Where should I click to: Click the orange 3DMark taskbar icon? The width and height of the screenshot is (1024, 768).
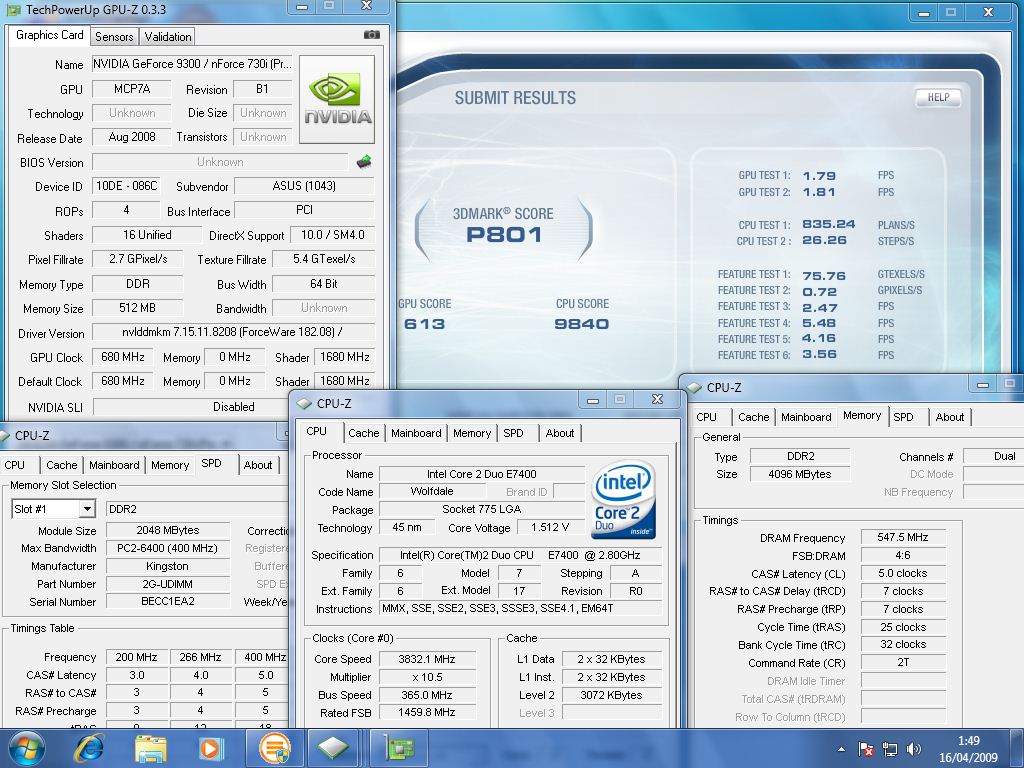[x=274, y=748]
